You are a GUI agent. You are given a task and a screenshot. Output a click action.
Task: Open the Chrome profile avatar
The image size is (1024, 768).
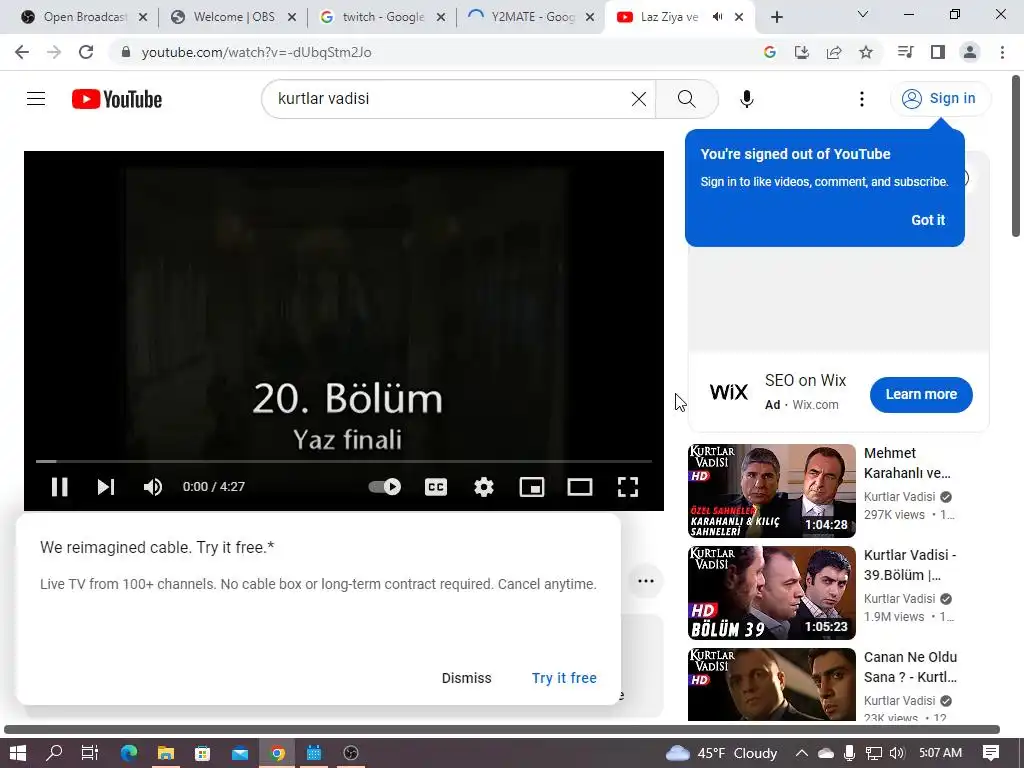pos(970,52)
